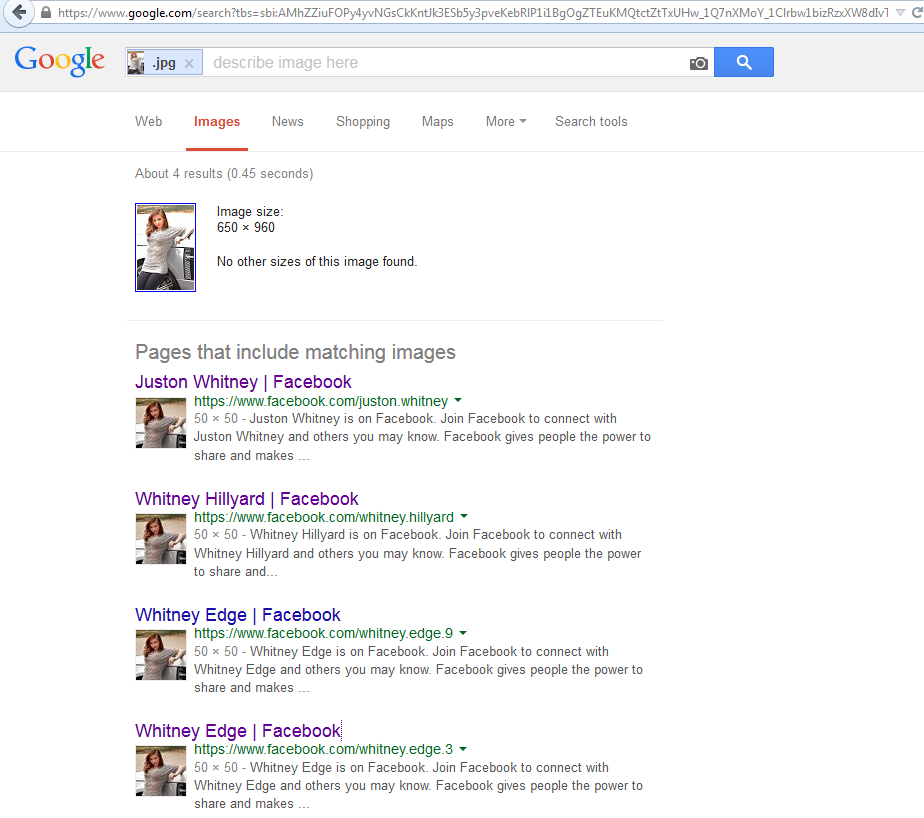
Task: Open the address bar history dropdown arrow
Action: click(x=900, y=12)
